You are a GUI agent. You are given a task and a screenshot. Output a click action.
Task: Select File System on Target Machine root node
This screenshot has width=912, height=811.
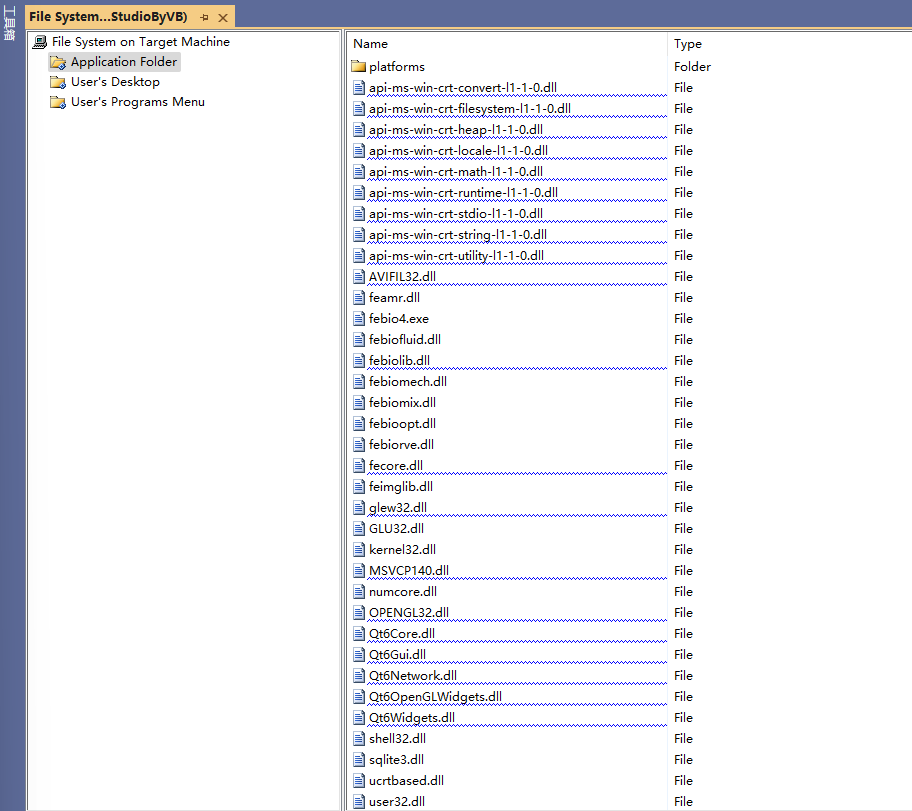pos(141,42)
